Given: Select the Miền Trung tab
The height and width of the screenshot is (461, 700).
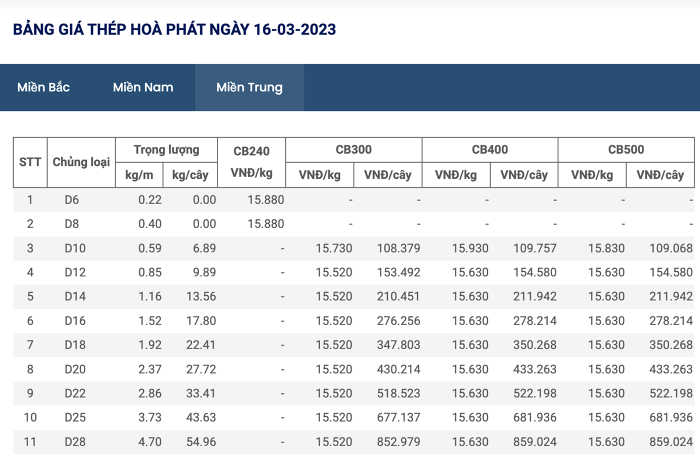Looking at the screenshot, I should (x=249, y=87).
